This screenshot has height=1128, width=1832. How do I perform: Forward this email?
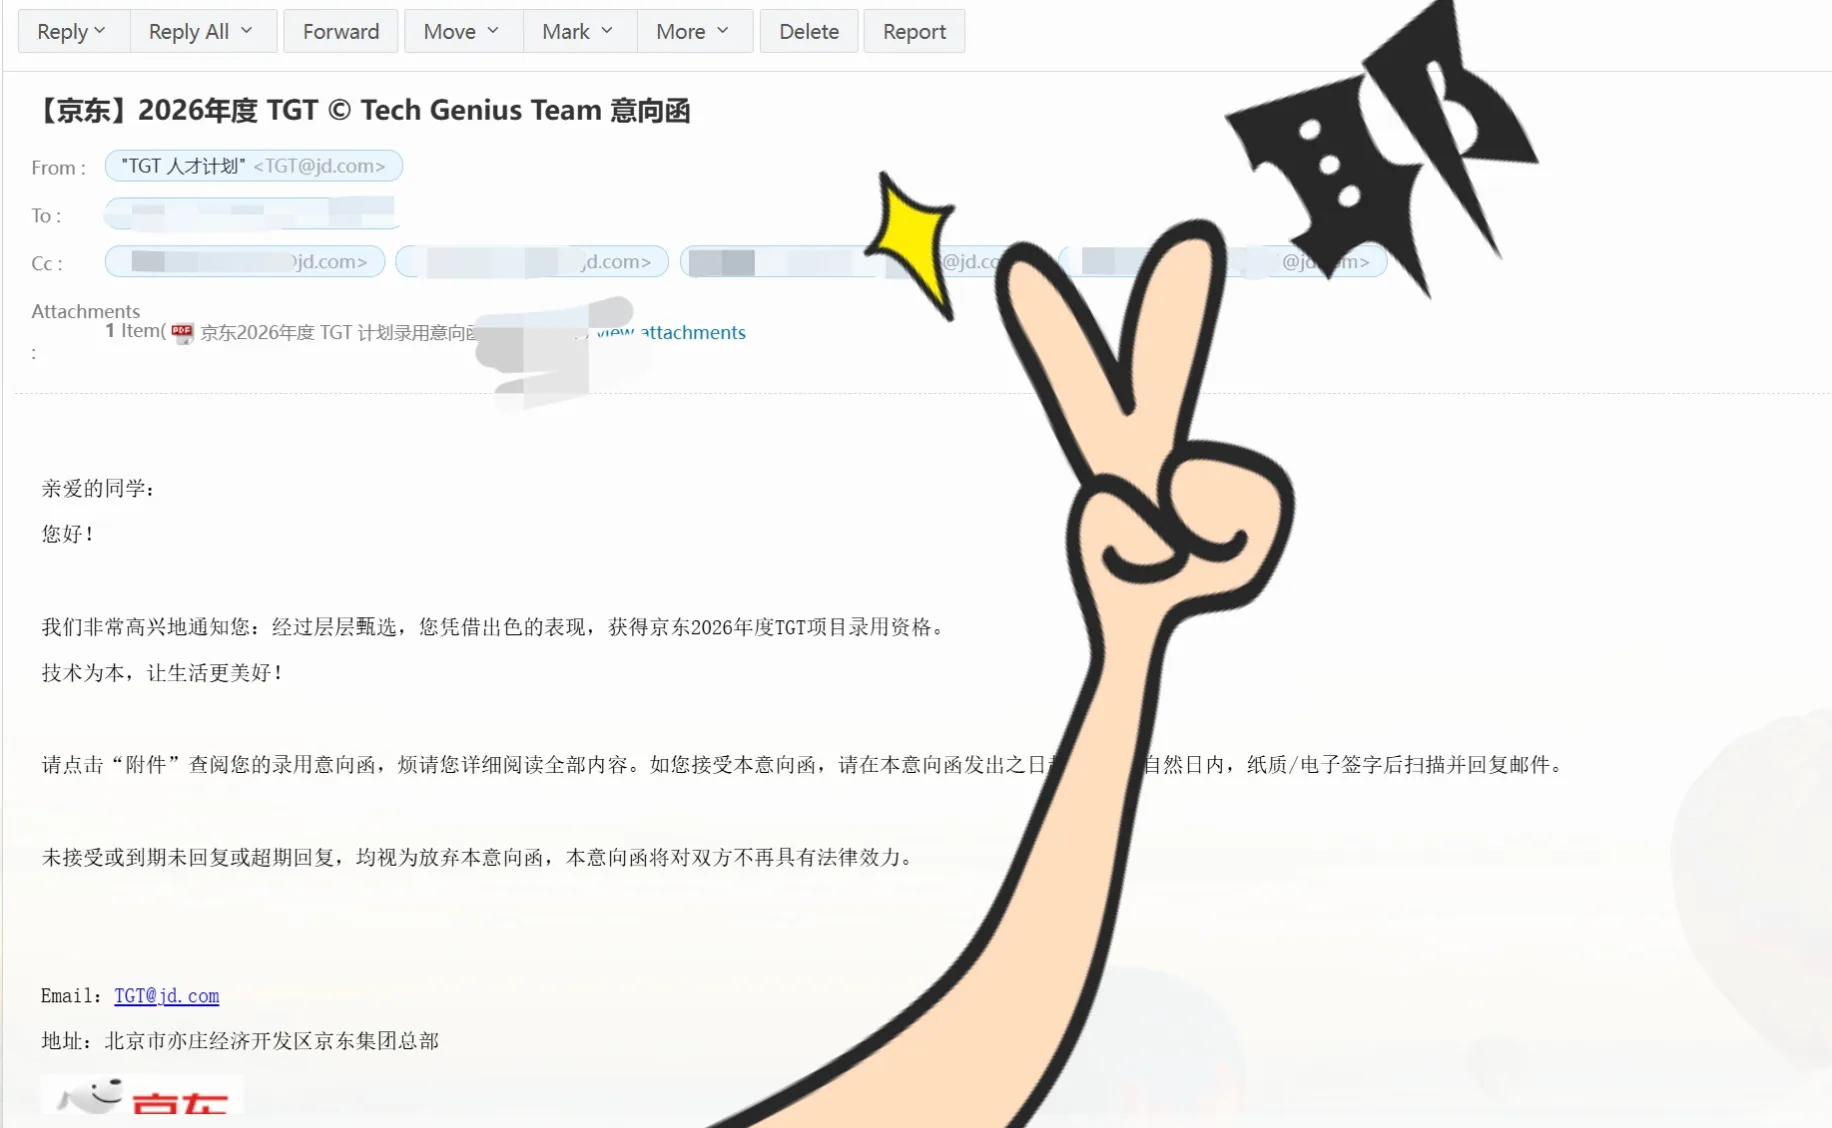(341, 31)
